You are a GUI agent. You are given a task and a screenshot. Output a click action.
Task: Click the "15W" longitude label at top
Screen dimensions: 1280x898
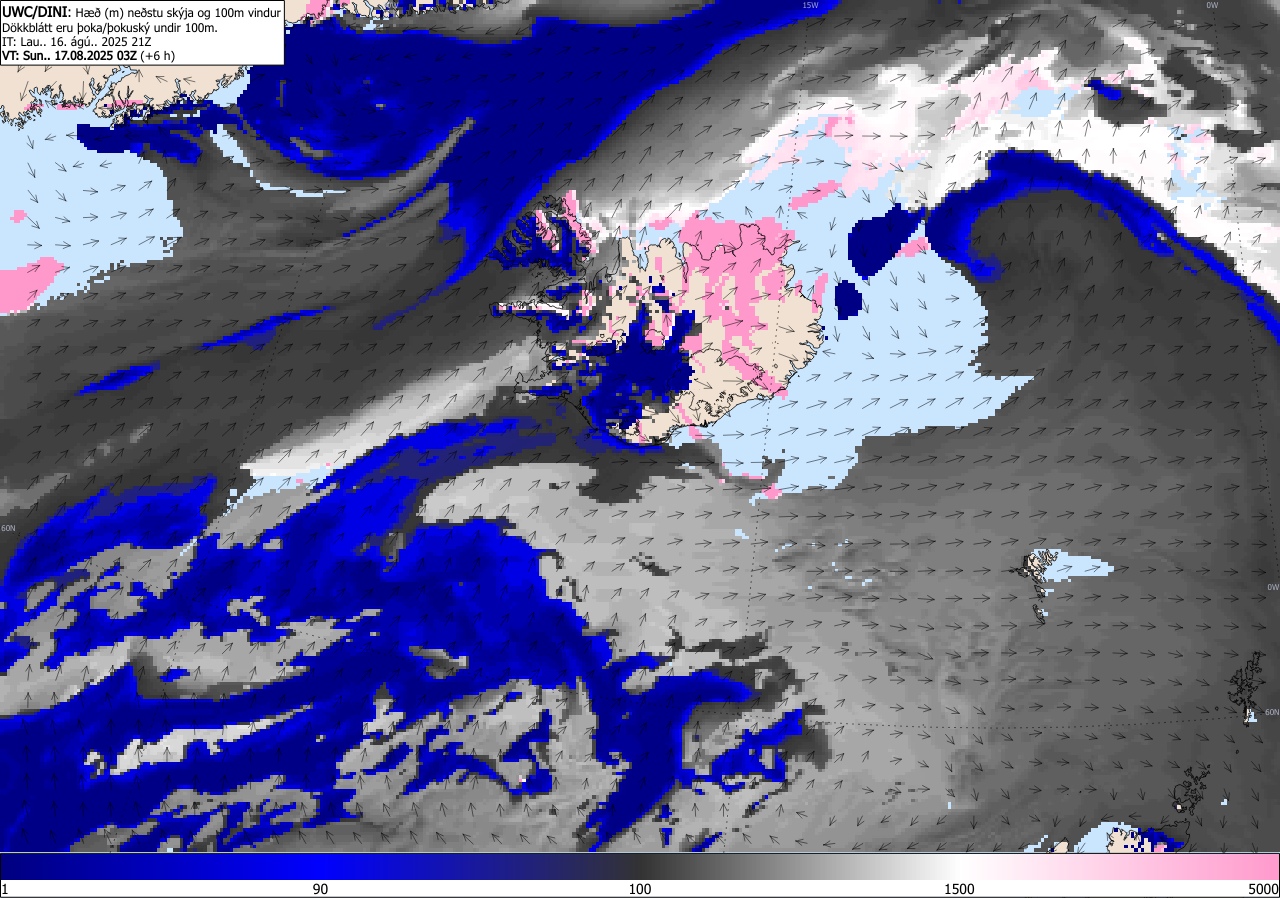click(x=810, y=5)
